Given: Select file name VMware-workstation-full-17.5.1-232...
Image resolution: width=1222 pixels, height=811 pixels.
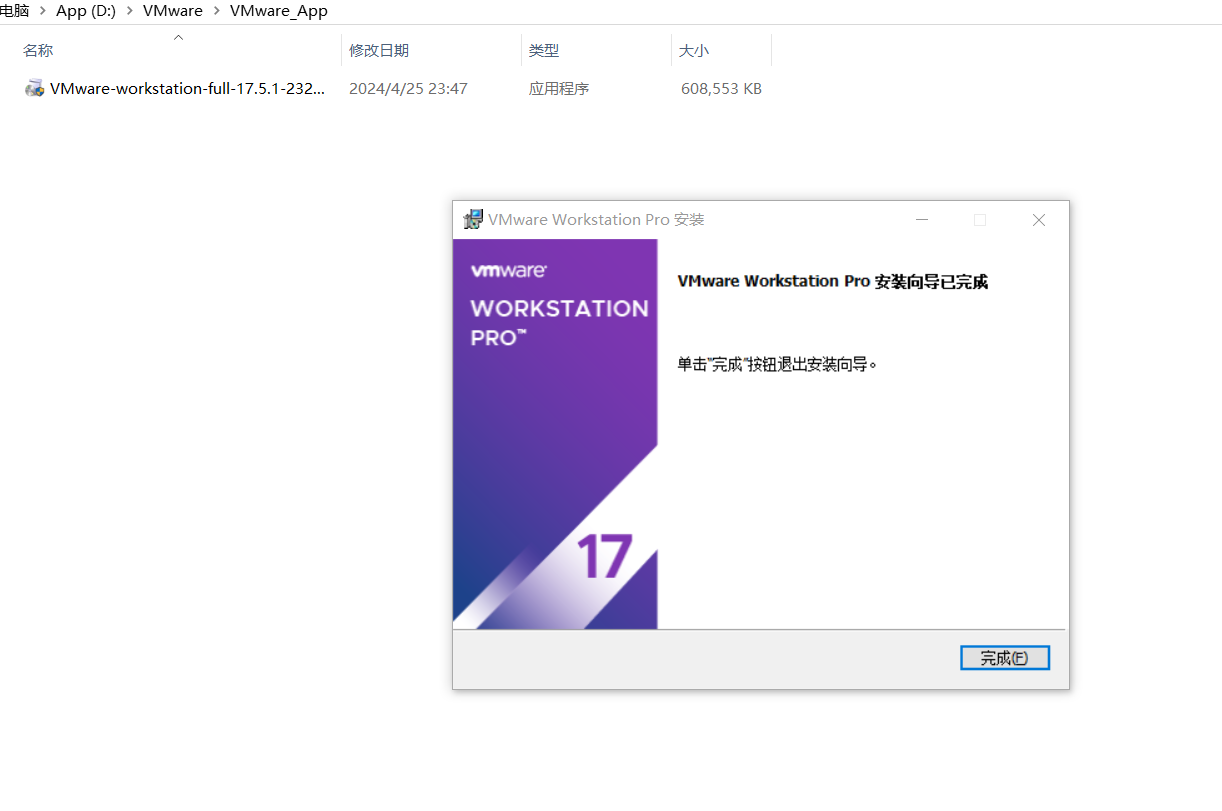Looking at the screenshot, I should (188, 88).
